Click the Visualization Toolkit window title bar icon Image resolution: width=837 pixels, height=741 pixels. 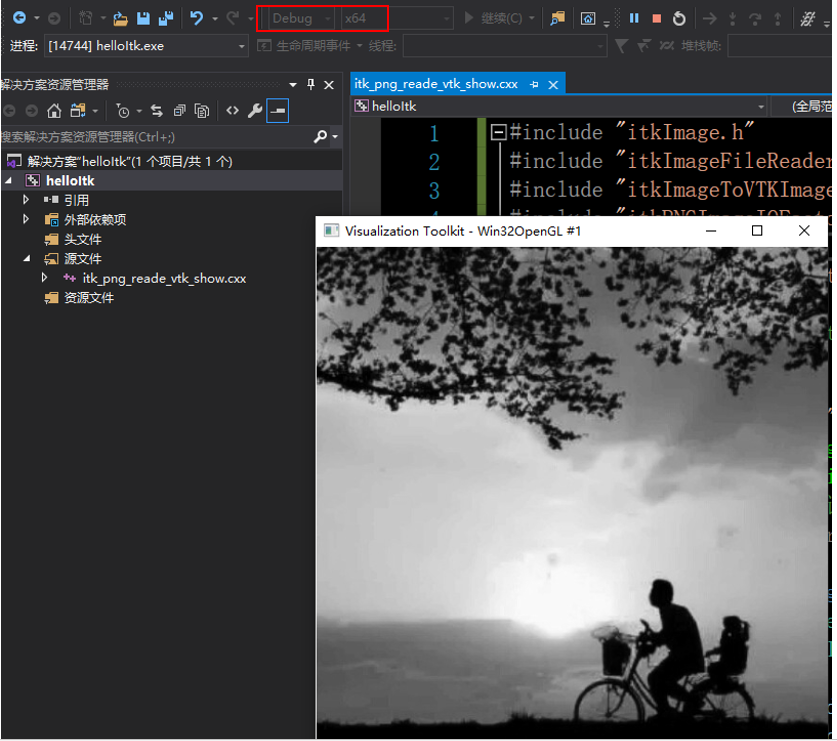[331, 231]
